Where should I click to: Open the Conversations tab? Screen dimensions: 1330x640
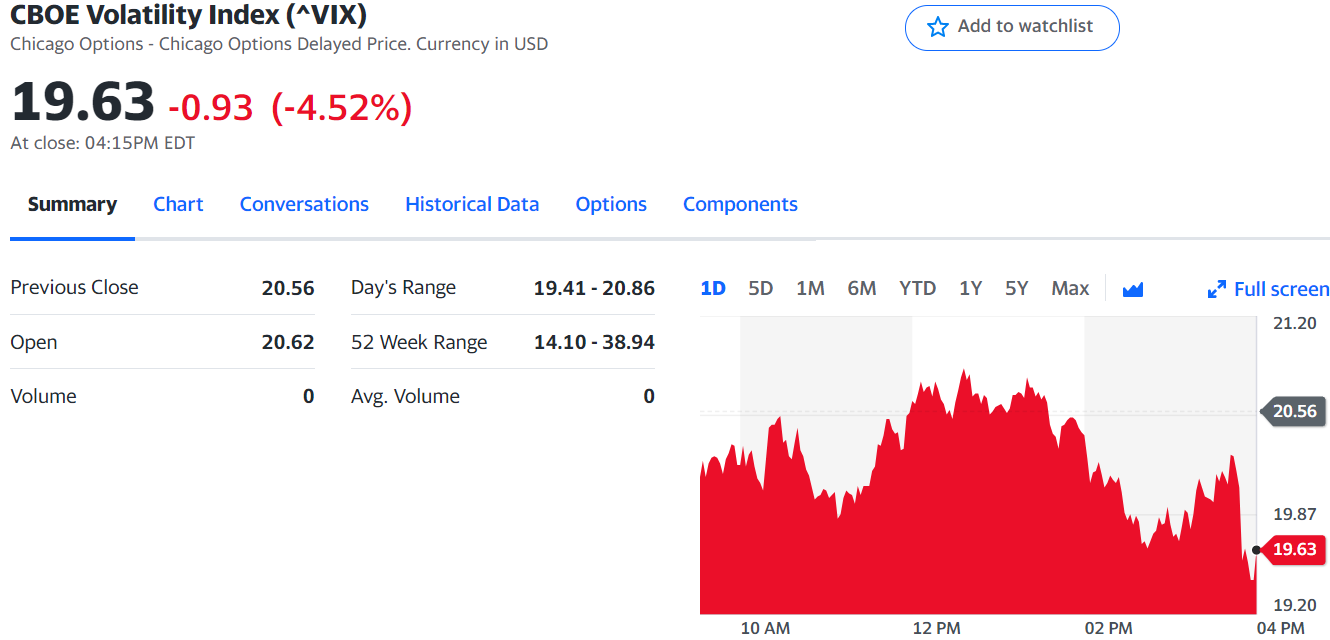pyautogui.click(x=304, y=204)
